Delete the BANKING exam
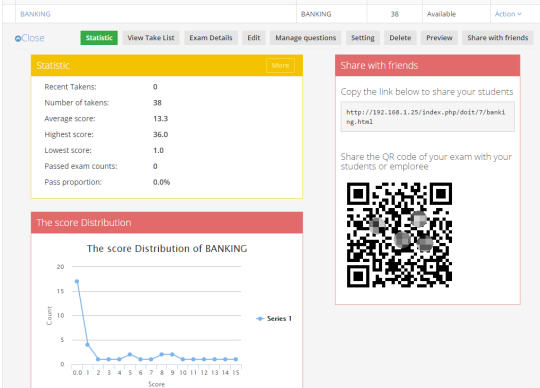This screenshot has height=388, width=540. 400,38
